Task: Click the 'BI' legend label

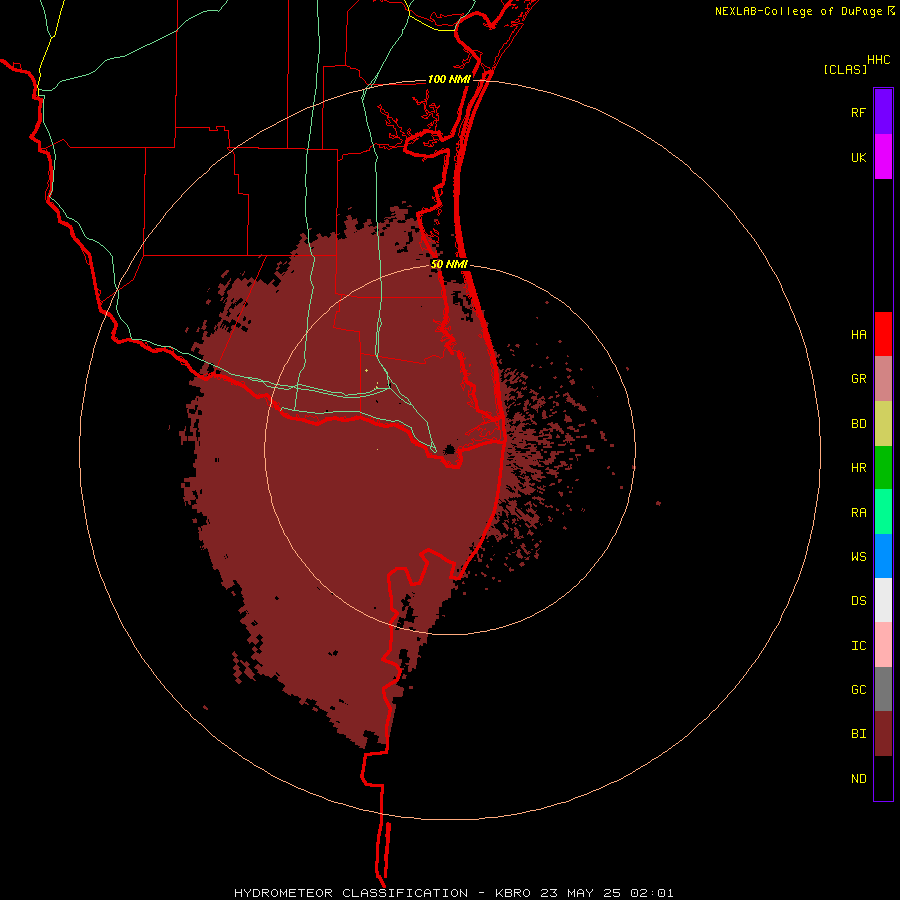Action: click(858, 734)
